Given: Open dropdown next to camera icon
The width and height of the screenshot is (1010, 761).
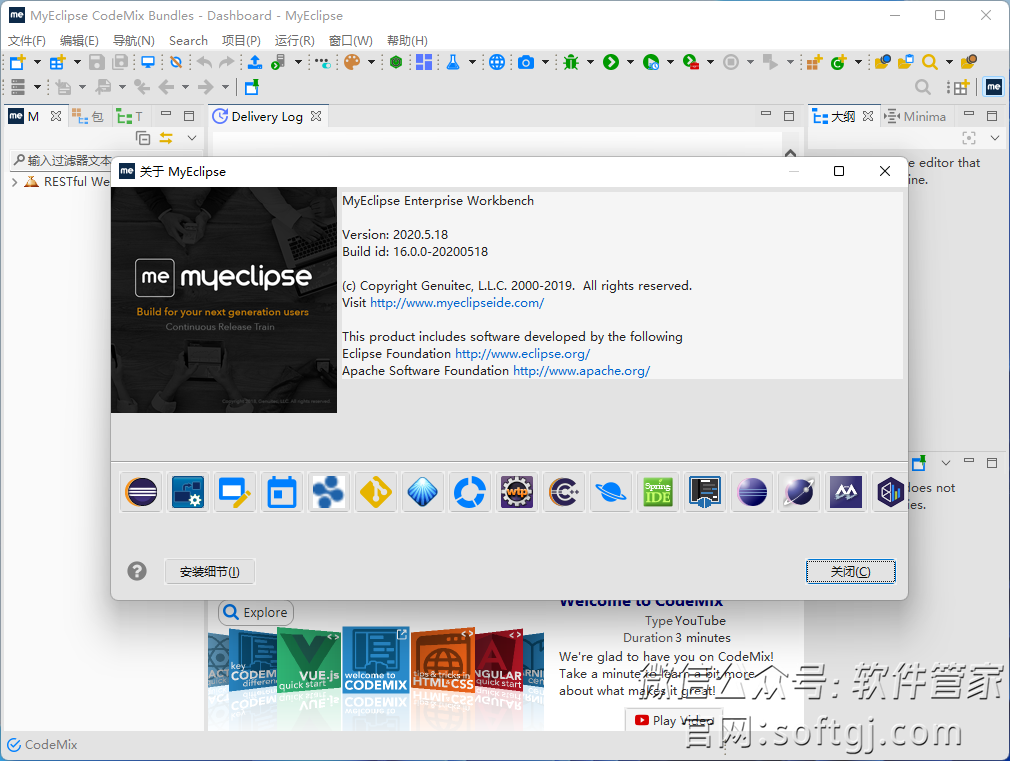Looking at the screenshot, I should point(545,62).
